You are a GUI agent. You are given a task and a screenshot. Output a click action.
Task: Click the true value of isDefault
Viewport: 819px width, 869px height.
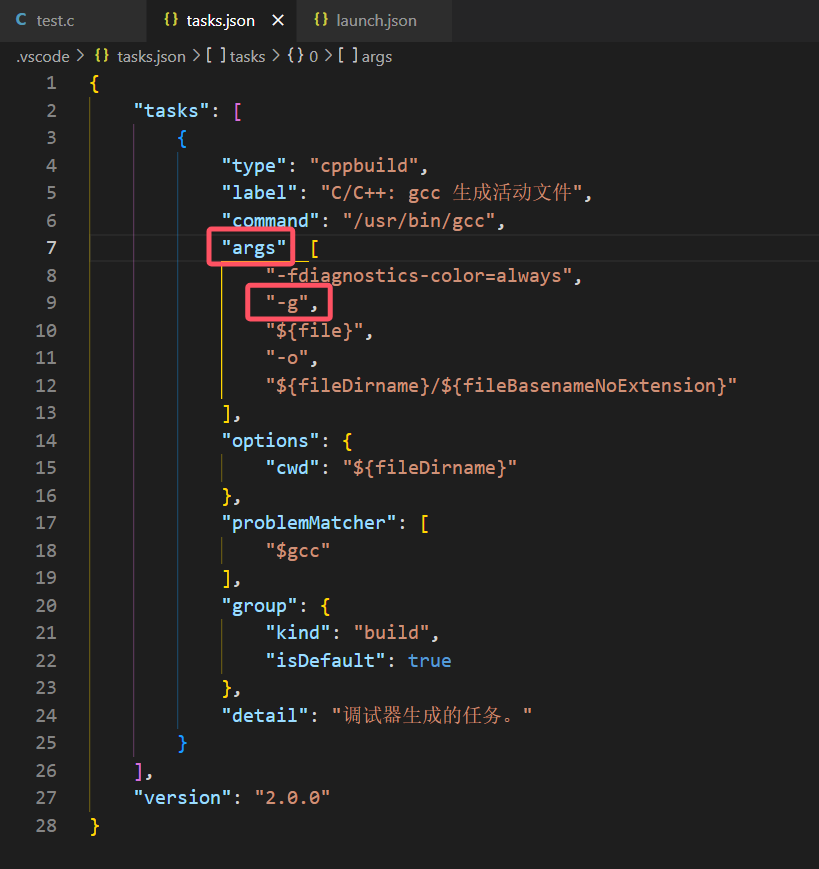(x=429, y=661)
